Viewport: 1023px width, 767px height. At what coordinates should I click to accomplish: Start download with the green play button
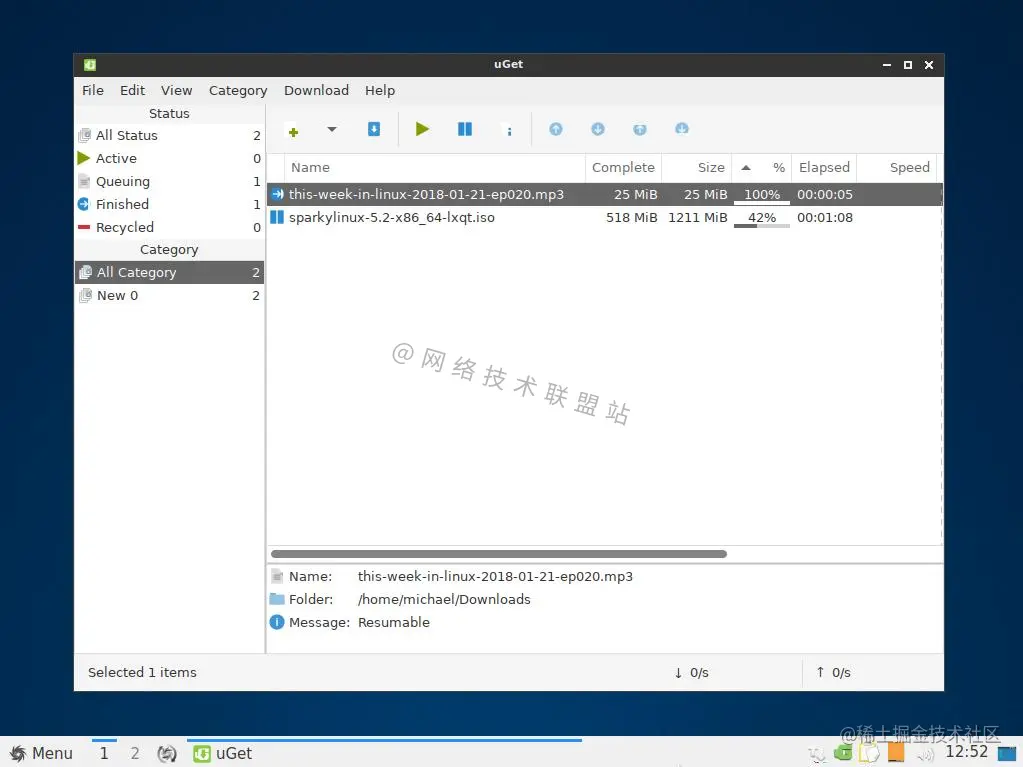coord(422,128)
